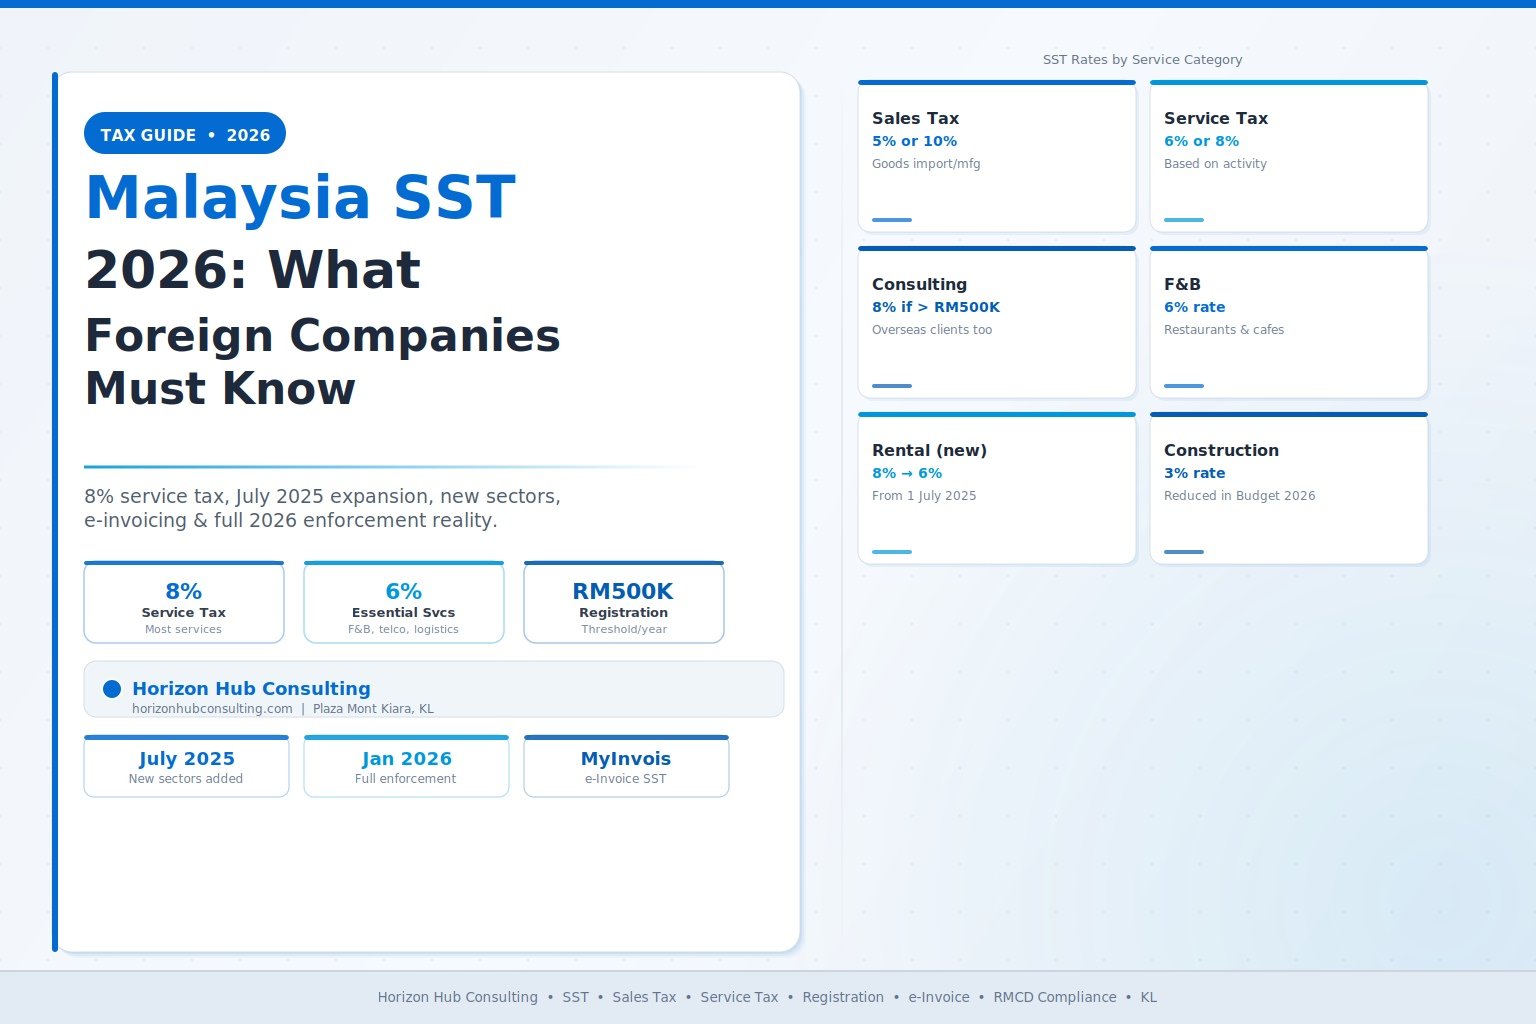The height and width of the screenshot is (1024, 1536).
Task: Open the Rental (new) rate card
Action: point(996,488)
